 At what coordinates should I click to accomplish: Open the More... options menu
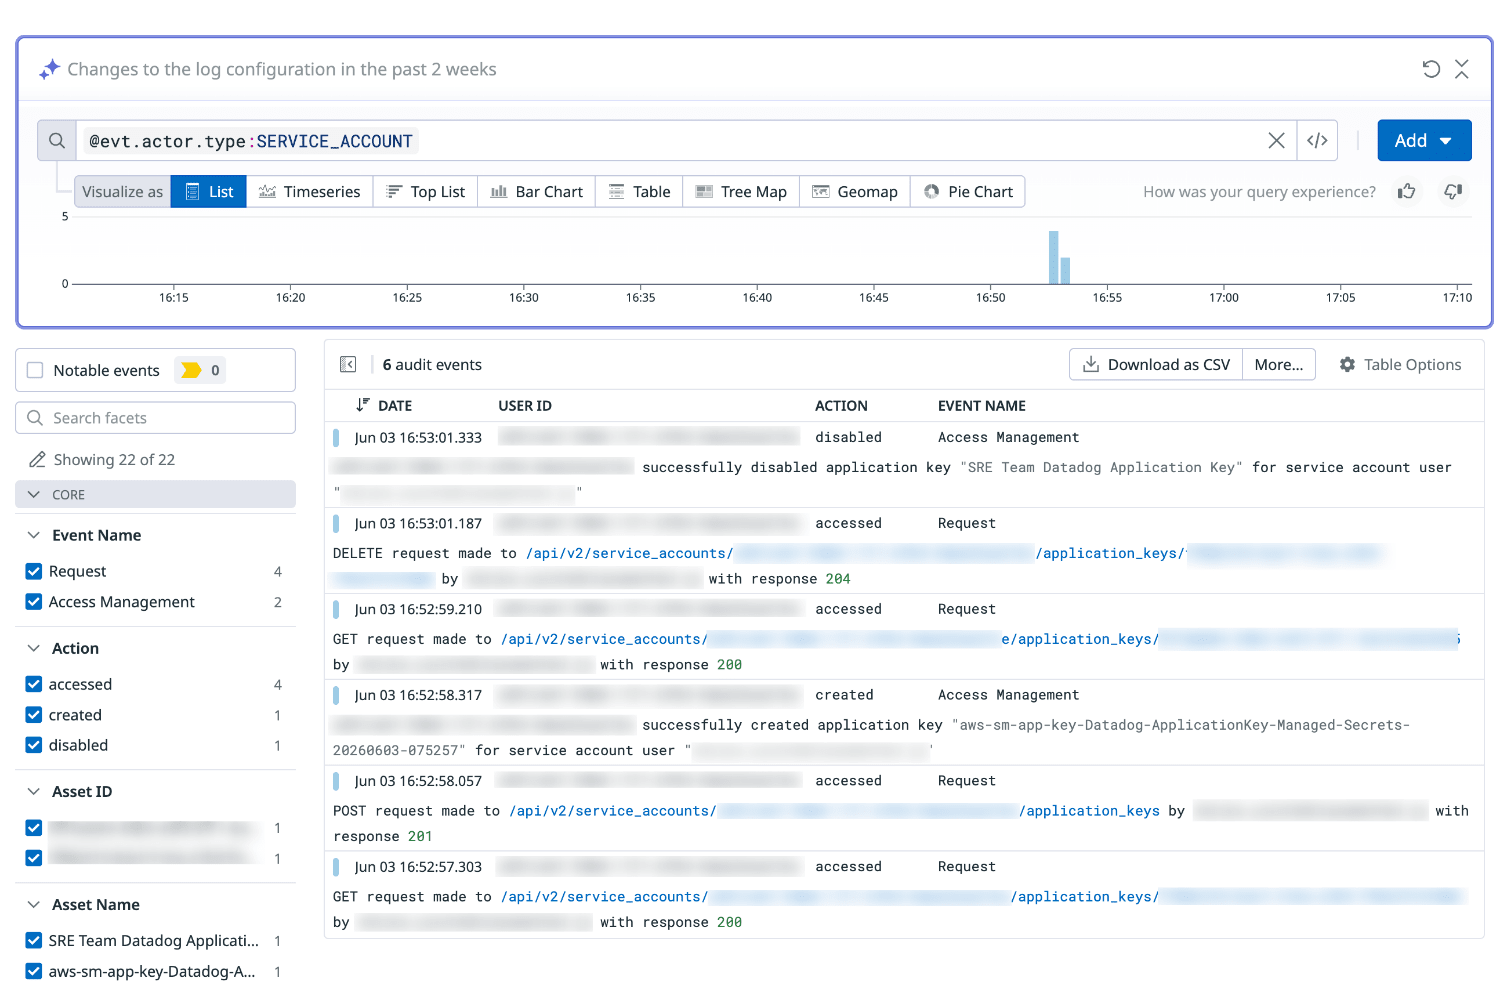click(x=1279, y=364)
